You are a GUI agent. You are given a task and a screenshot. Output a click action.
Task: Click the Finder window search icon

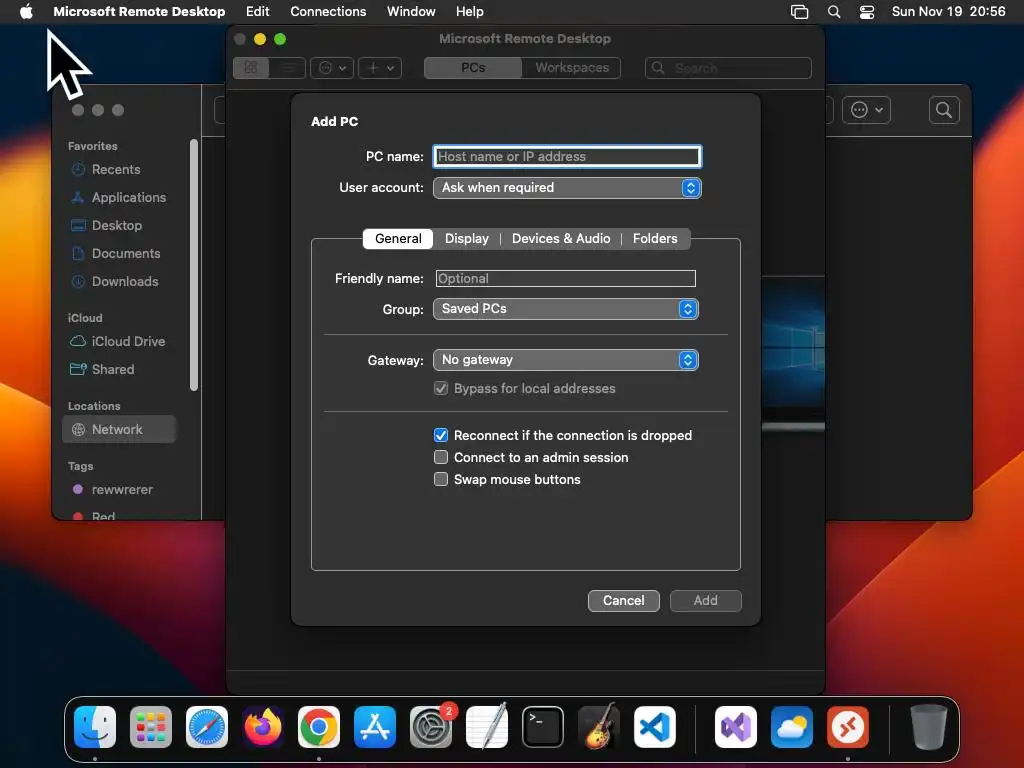944,110
